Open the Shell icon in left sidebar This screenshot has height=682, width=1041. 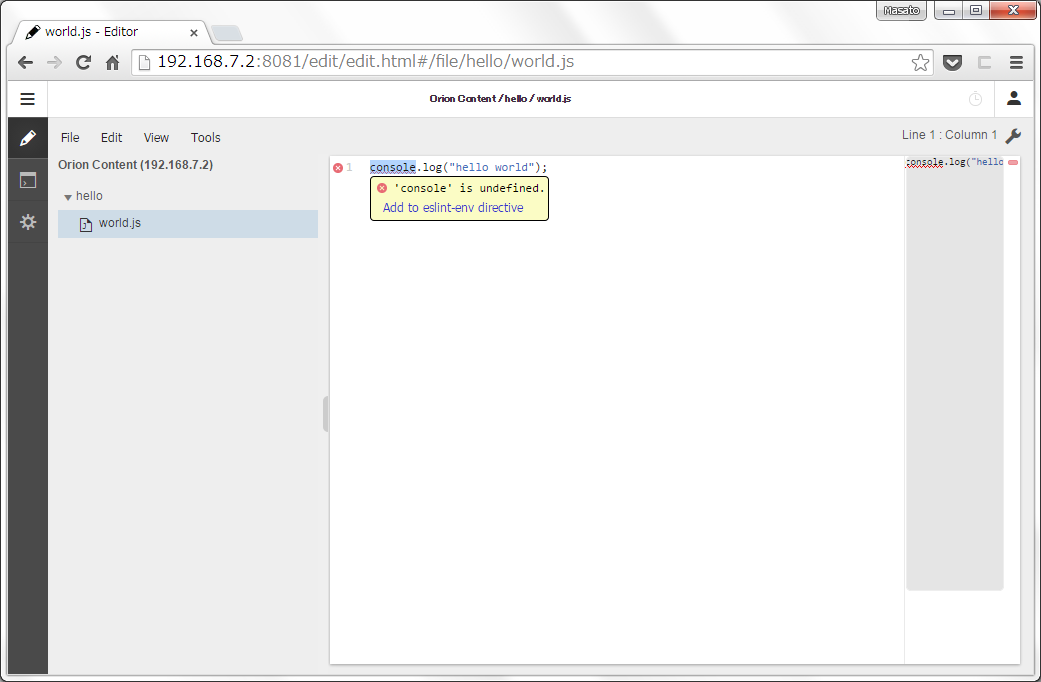[x=27, y=180]
